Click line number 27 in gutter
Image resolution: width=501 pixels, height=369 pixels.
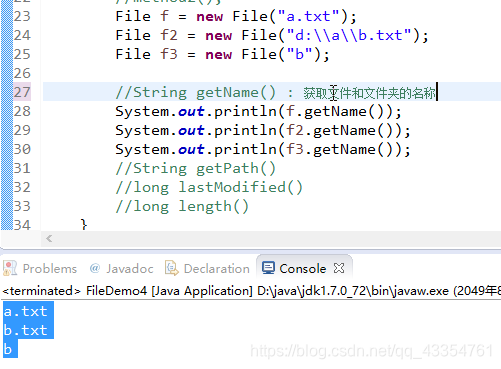click(x=22, y=92)
